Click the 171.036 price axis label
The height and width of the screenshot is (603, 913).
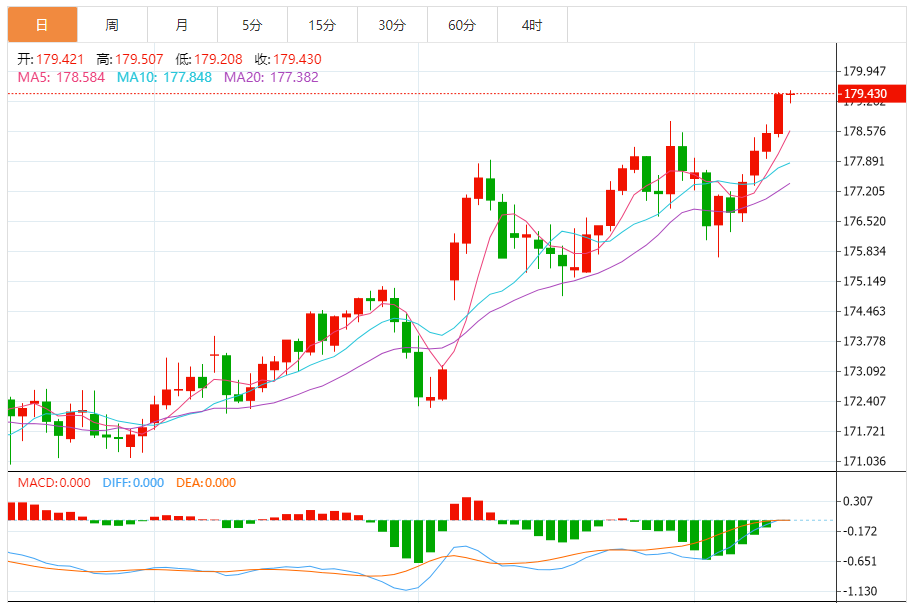pos(865,462)
